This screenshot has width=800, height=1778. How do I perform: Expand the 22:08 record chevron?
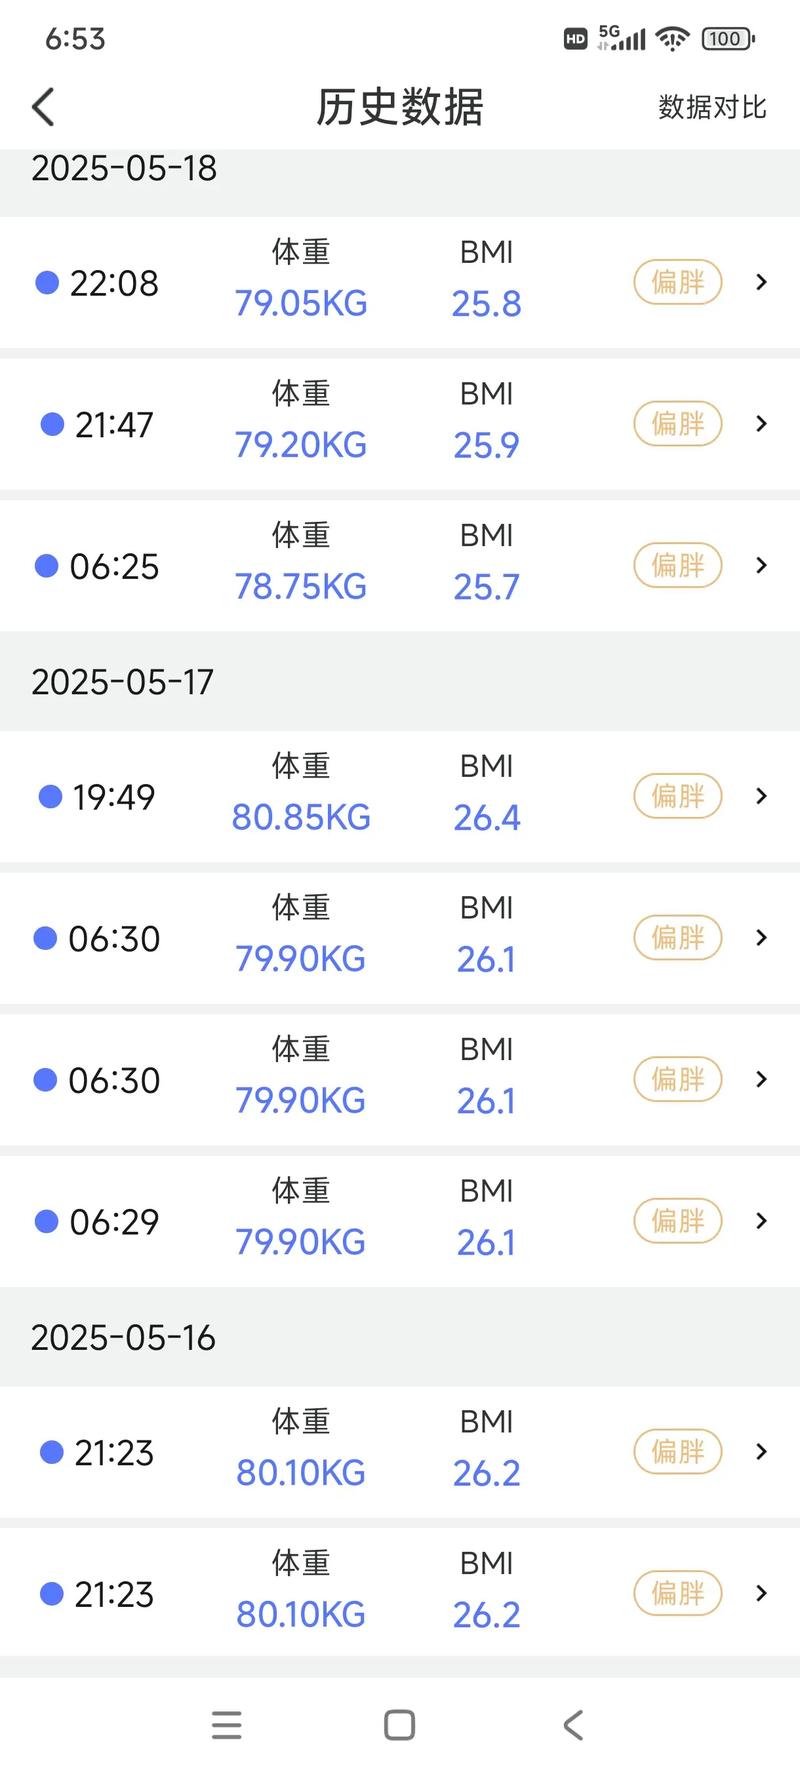coord(761,283)
